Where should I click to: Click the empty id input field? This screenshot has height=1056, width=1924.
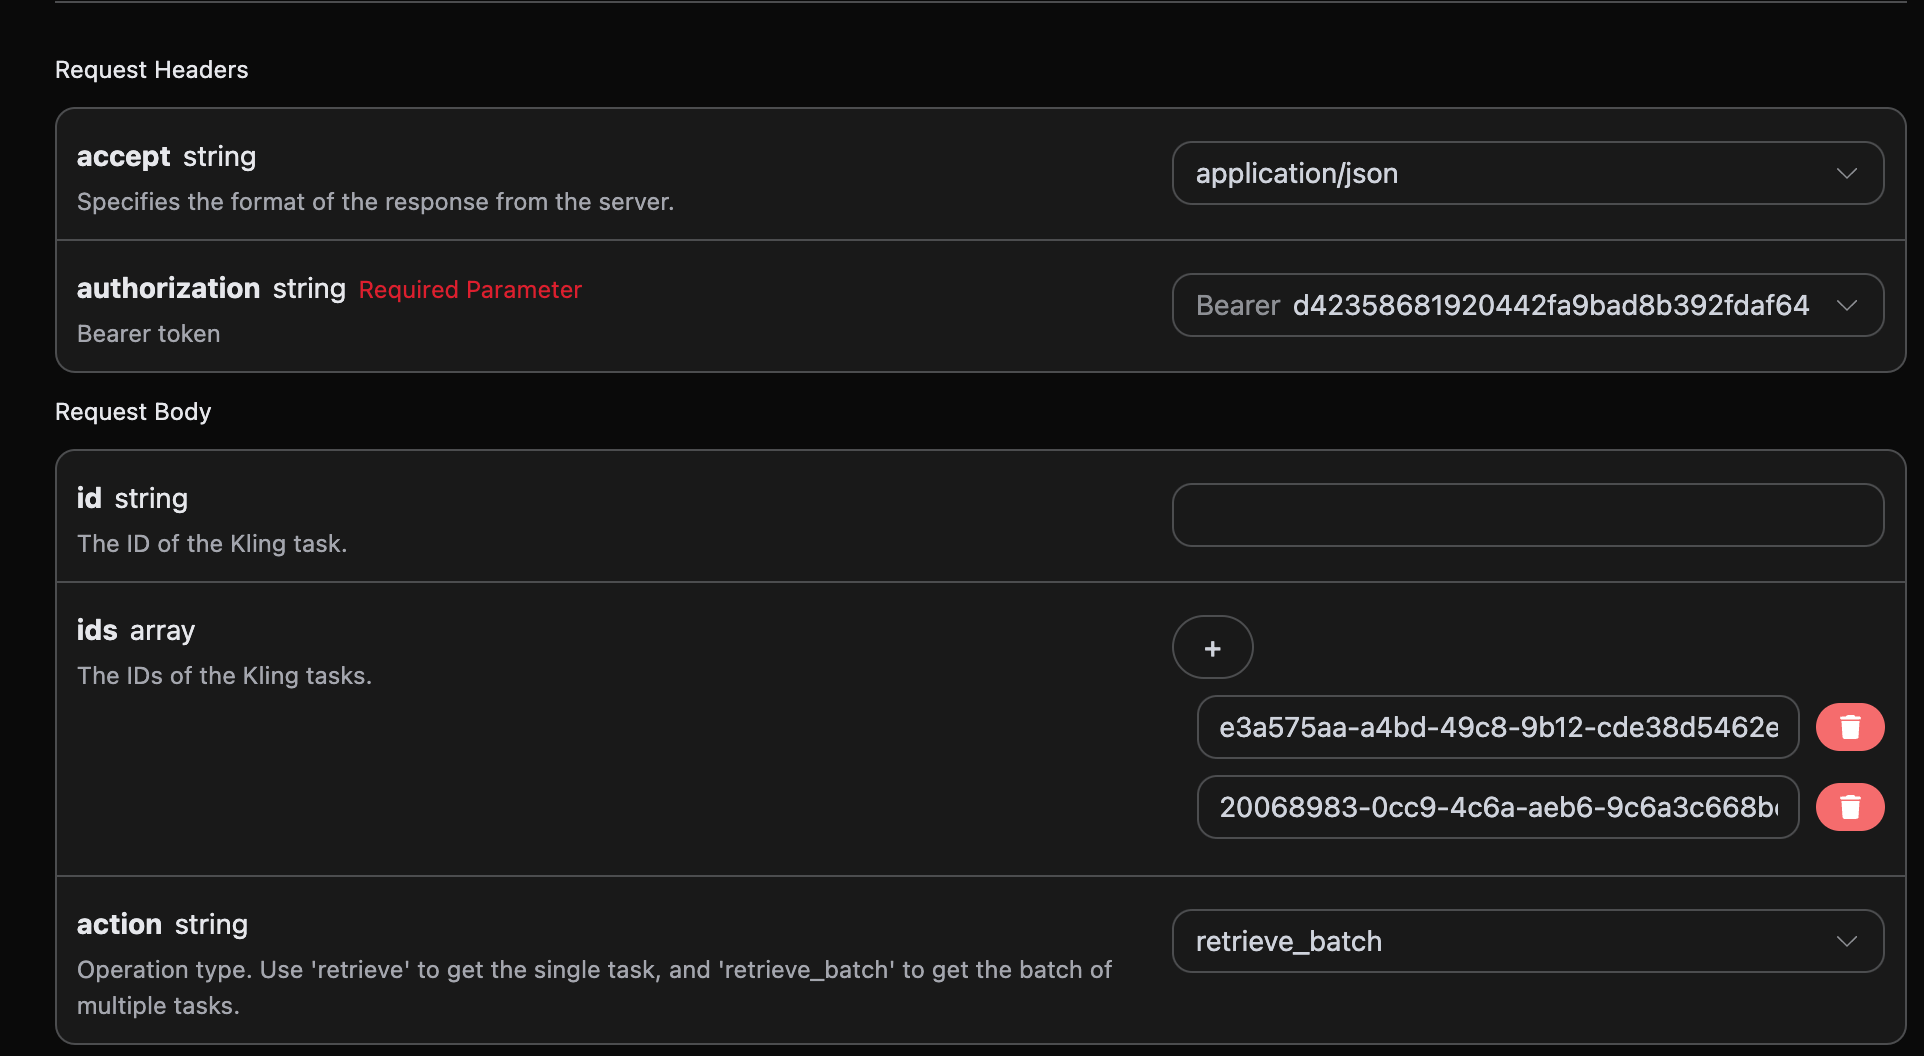(x=1527, y=515)
